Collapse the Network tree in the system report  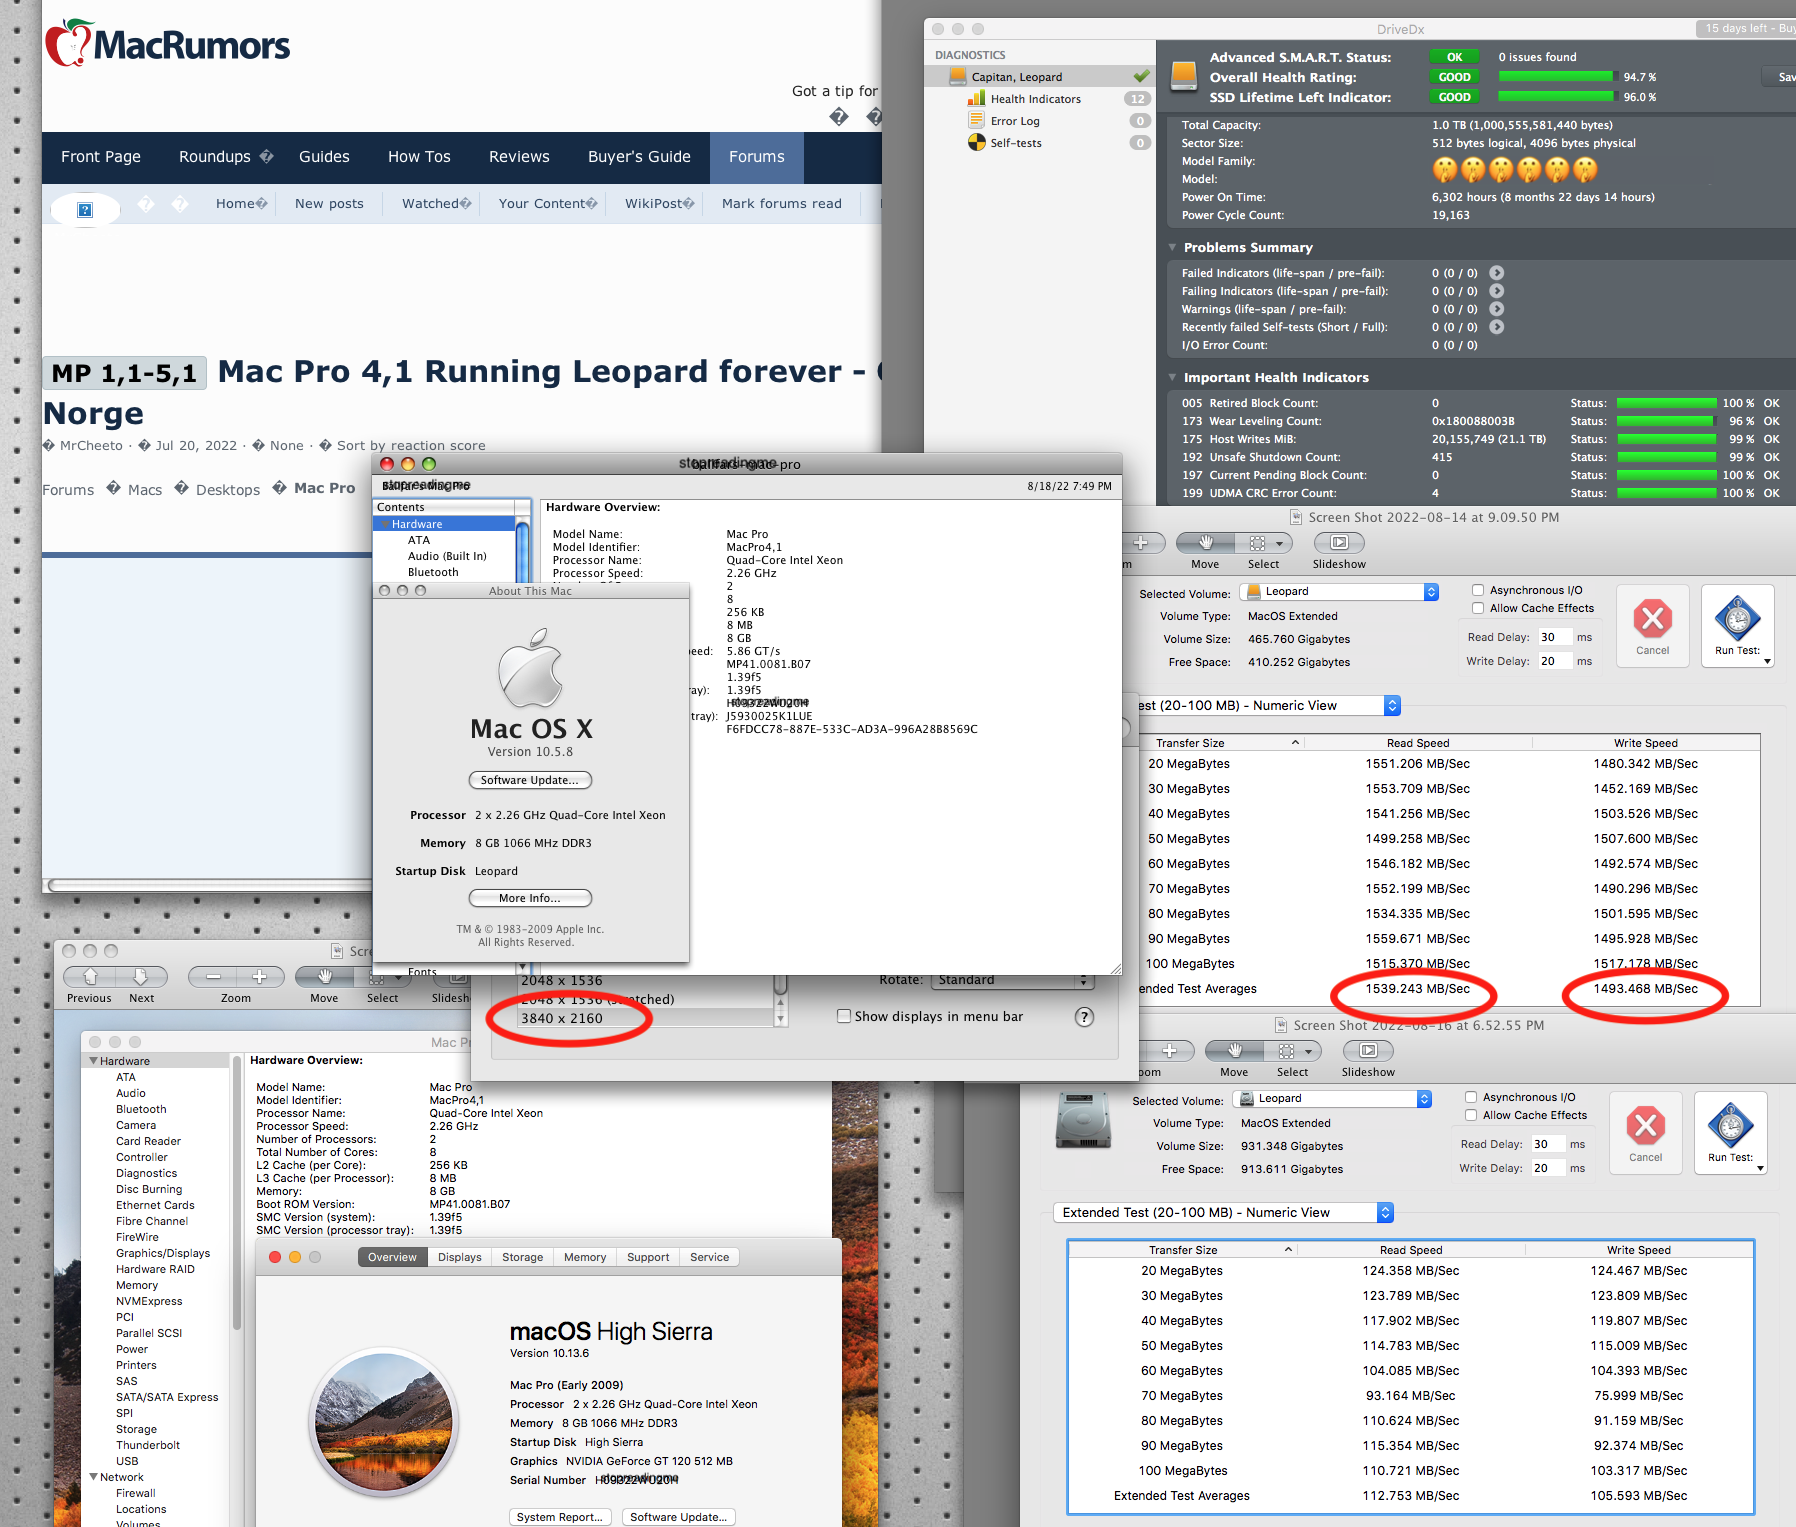point(94,1477)
